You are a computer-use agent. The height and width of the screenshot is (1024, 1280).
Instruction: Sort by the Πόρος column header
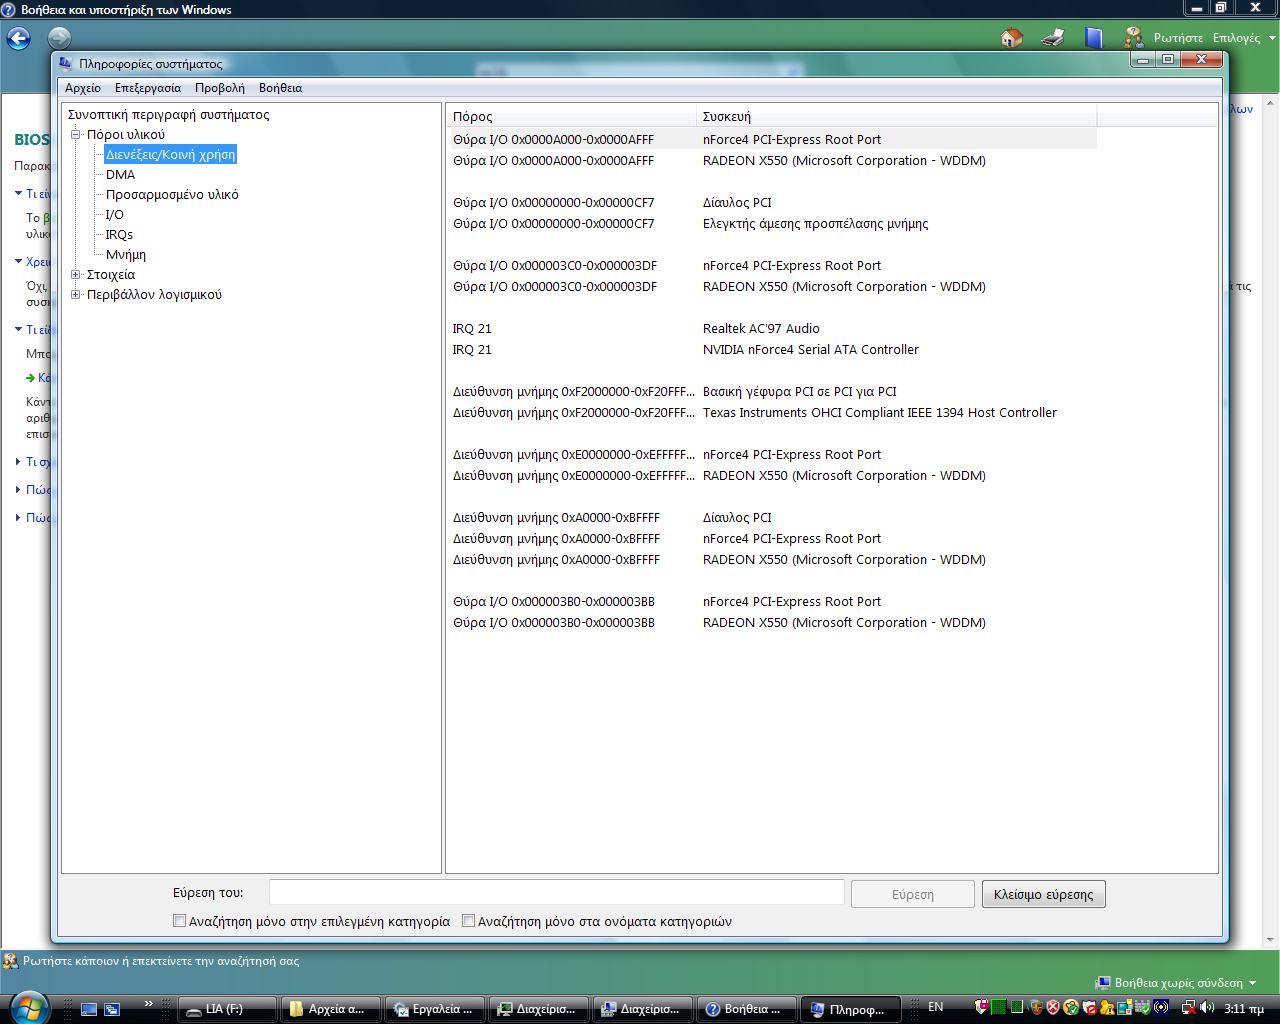[571, 116]
